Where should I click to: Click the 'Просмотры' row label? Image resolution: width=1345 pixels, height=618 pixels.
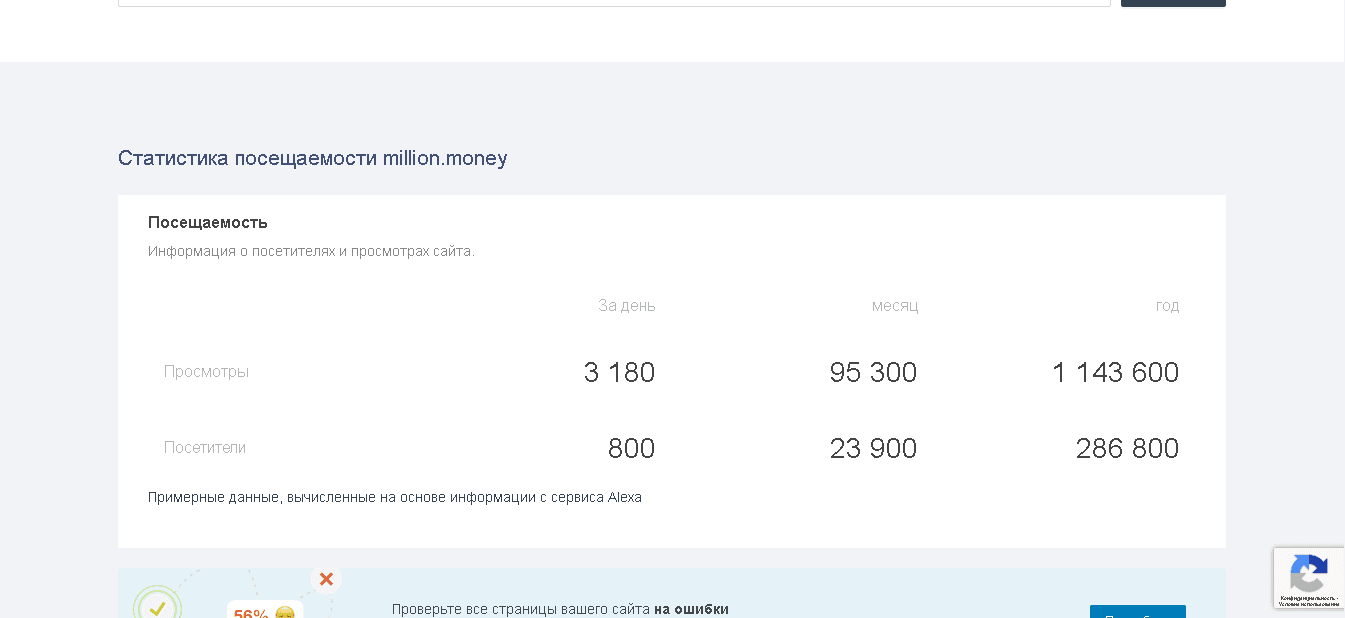[x=206, y=371]
